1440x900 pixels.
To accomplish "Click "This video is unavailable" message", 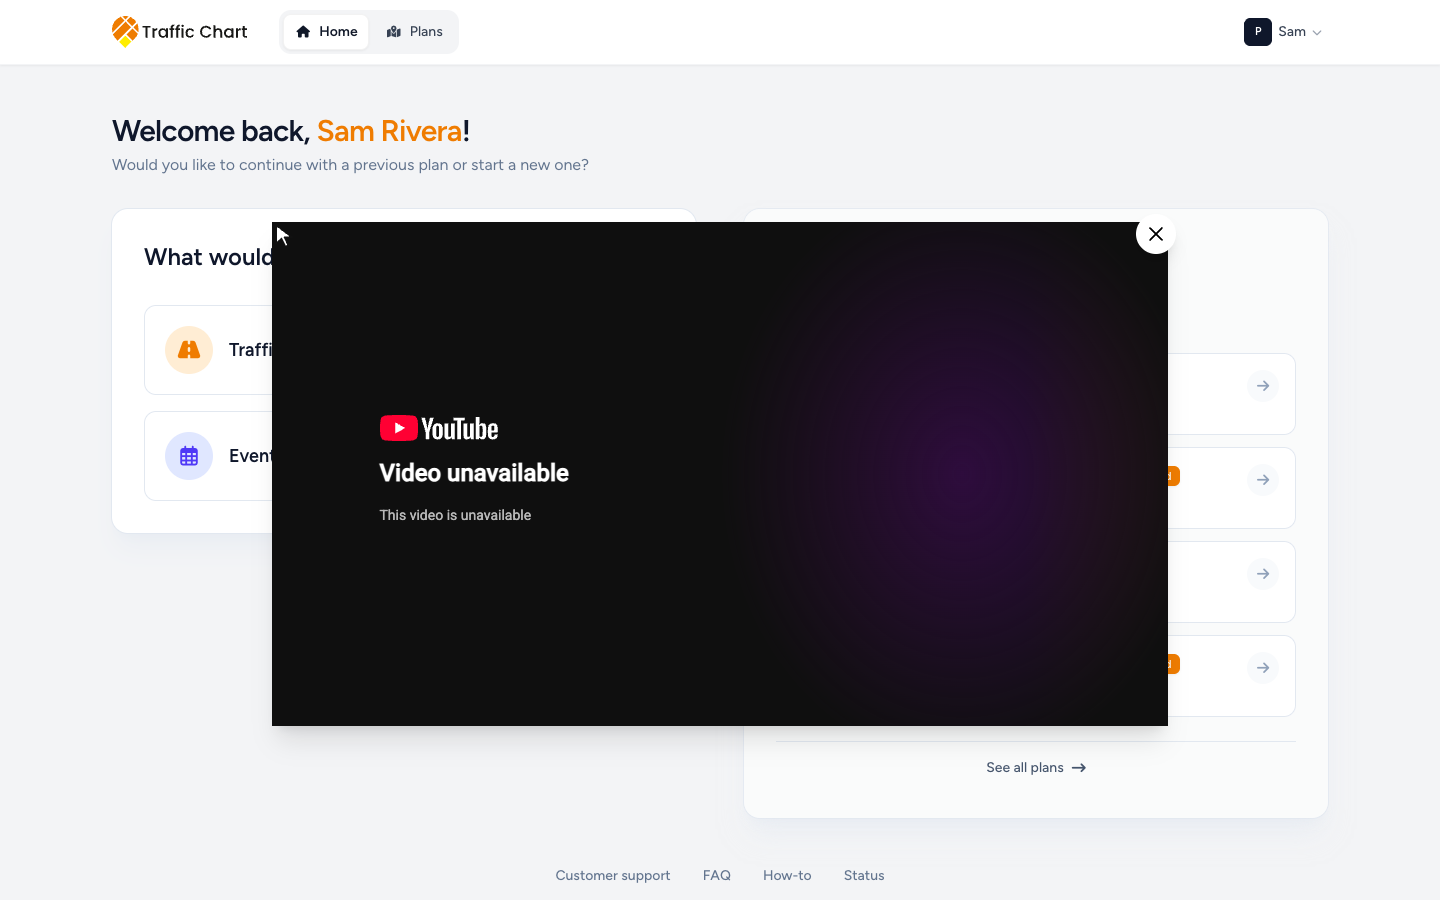I will click(x=455, y=515).
